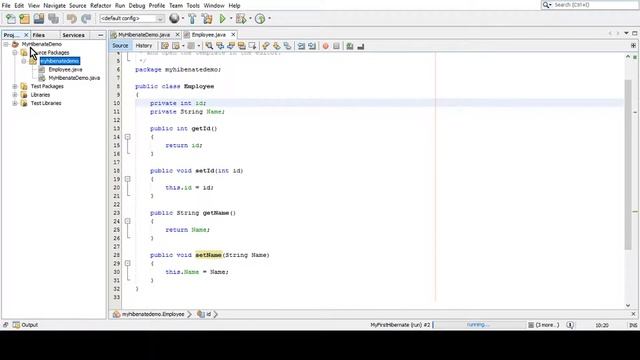Image resolution: width=640 pixels, height=360 pixels.
Task: Click the Toggle Highlight Search icon
Action: 242,46
